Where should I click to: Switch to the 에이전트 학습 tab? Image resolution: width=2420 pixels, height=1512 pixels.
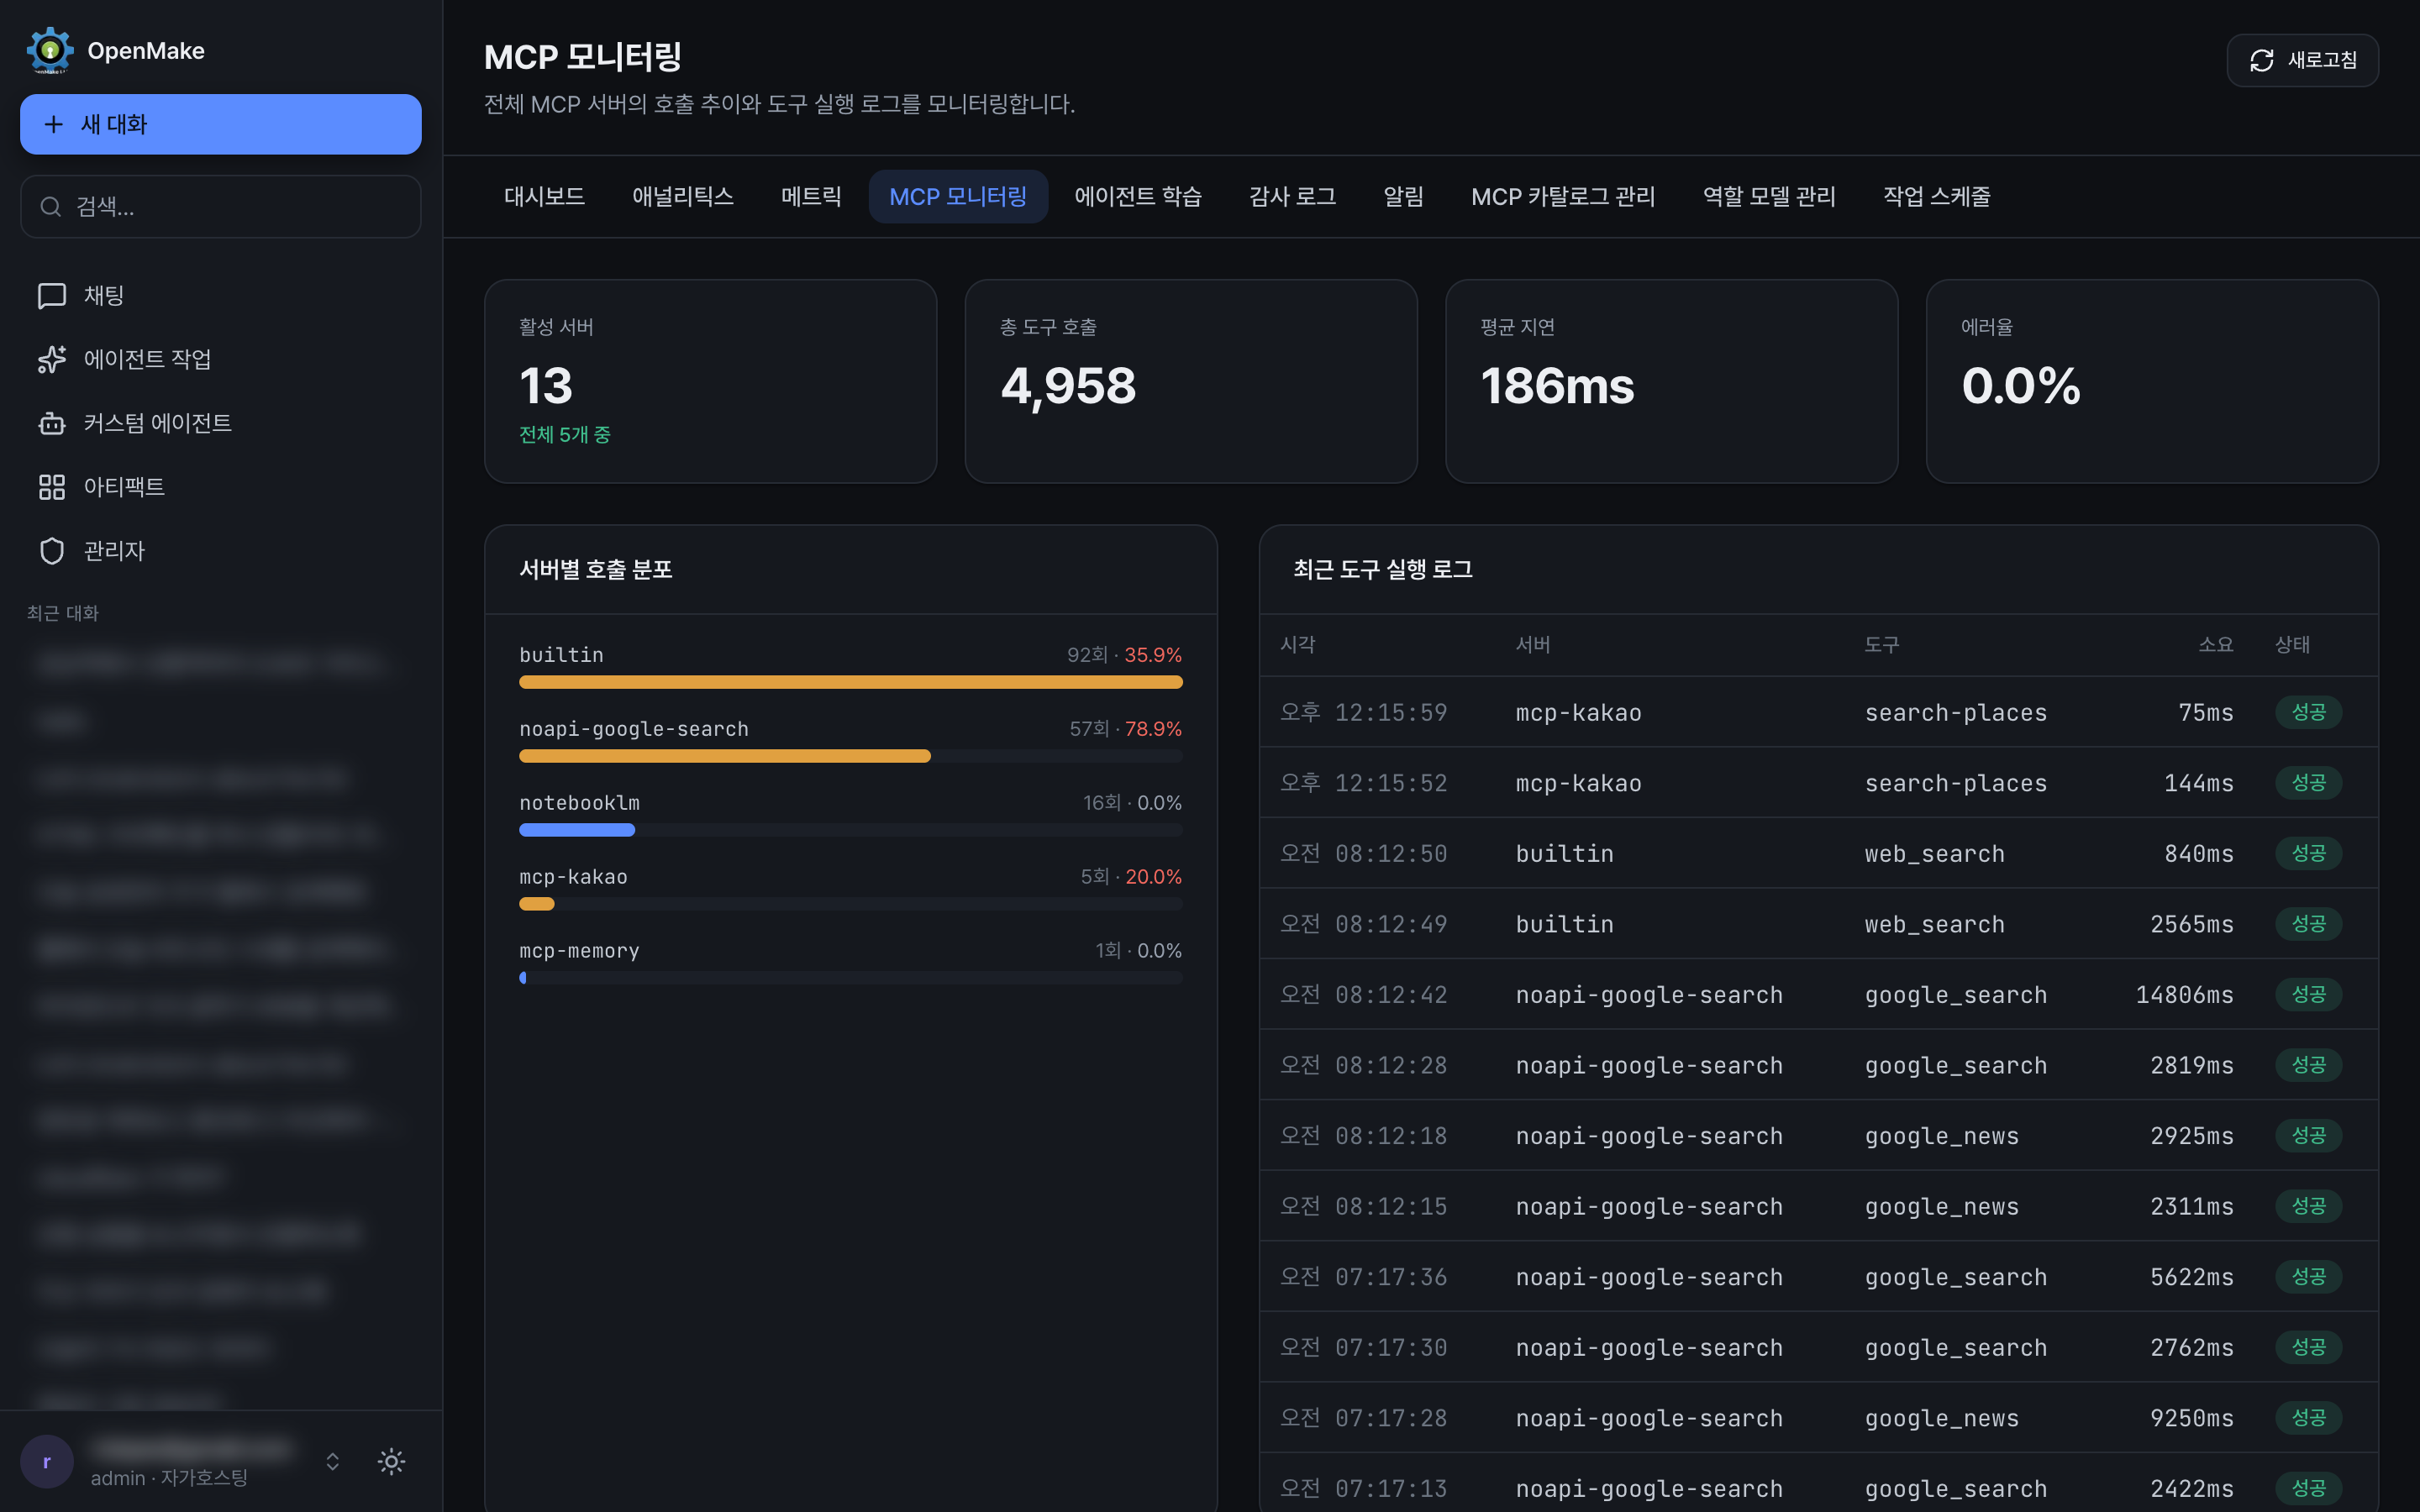point(1138,196)
